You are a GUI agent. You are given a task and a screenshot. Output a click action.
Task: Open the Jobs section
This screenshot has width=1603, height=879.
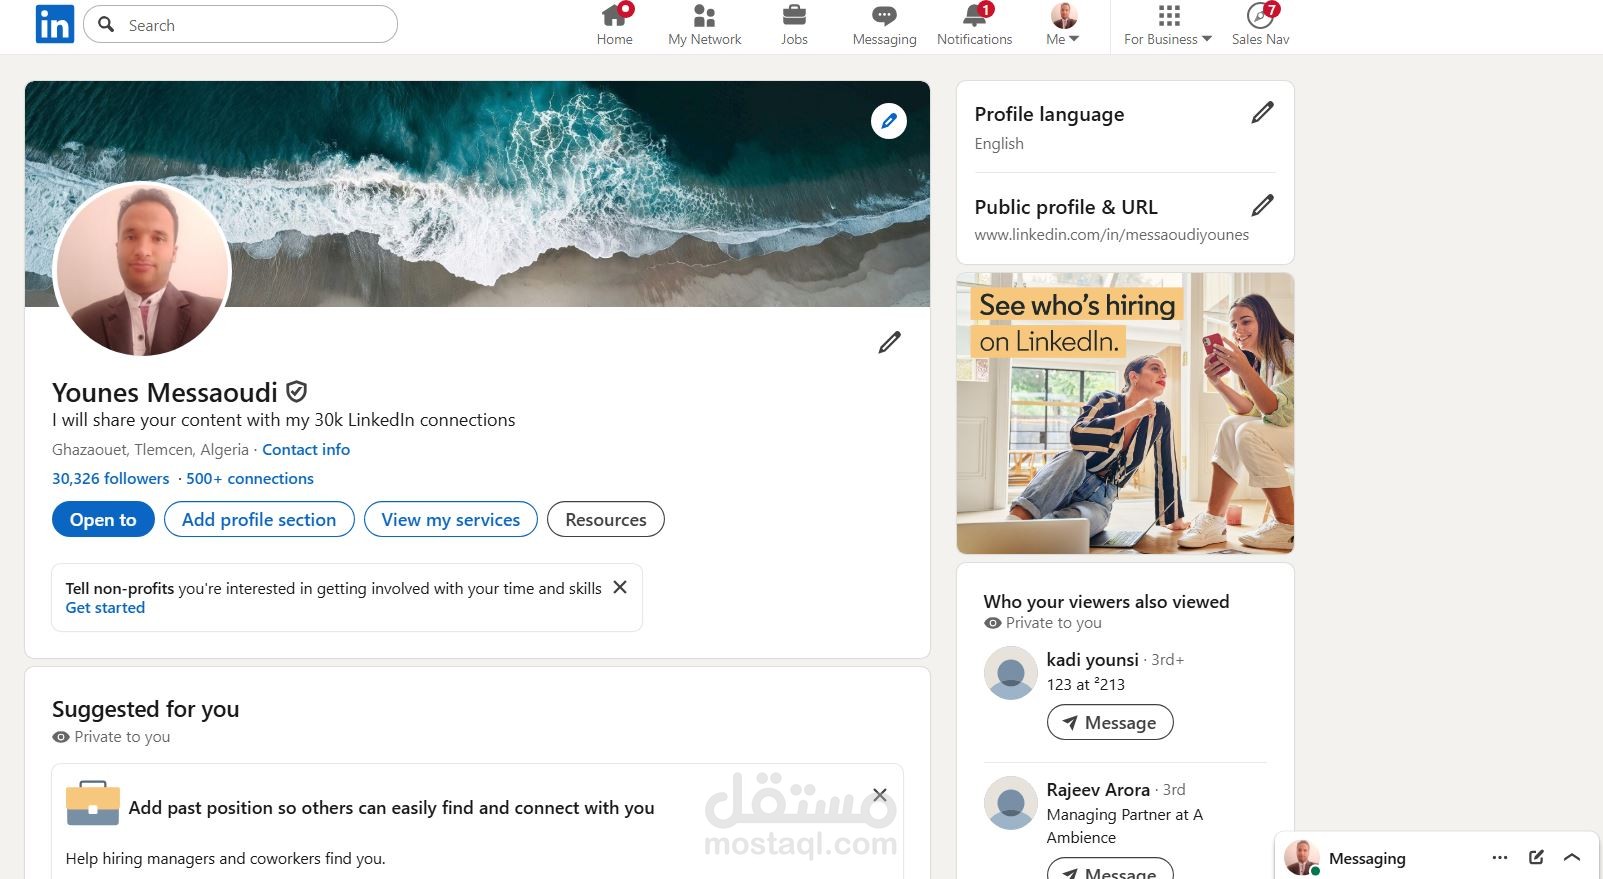(794, 26)
